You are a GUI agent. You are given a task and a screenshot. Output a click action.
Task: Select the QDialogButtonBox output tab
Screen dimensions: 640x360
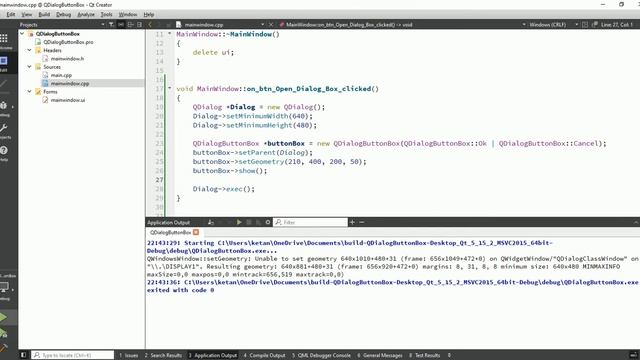point(171,232)
